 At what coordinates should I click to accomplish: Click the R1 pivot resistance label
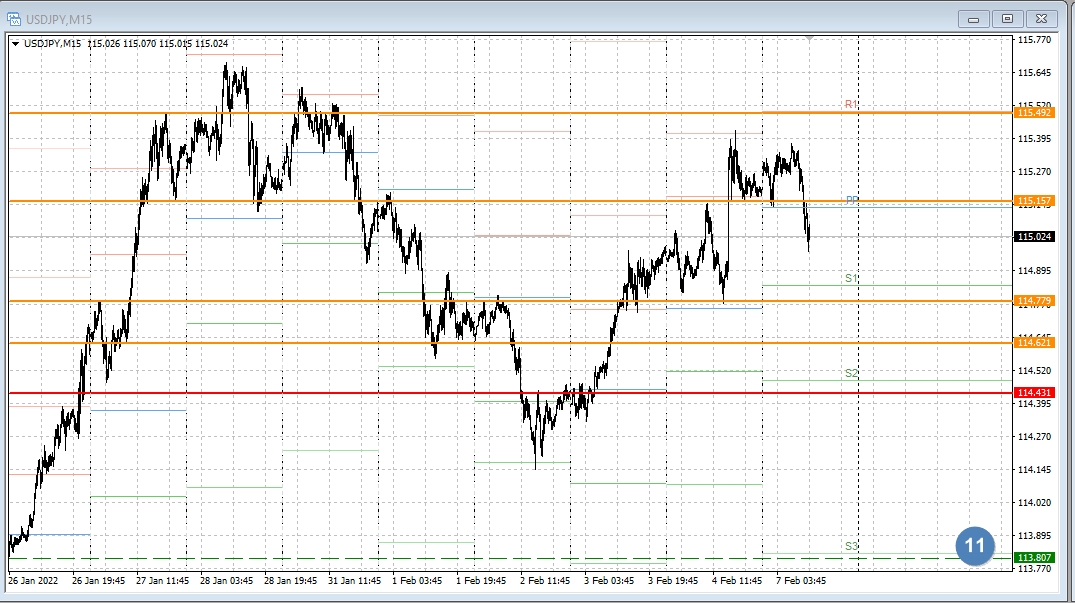[x=850, y=104]
